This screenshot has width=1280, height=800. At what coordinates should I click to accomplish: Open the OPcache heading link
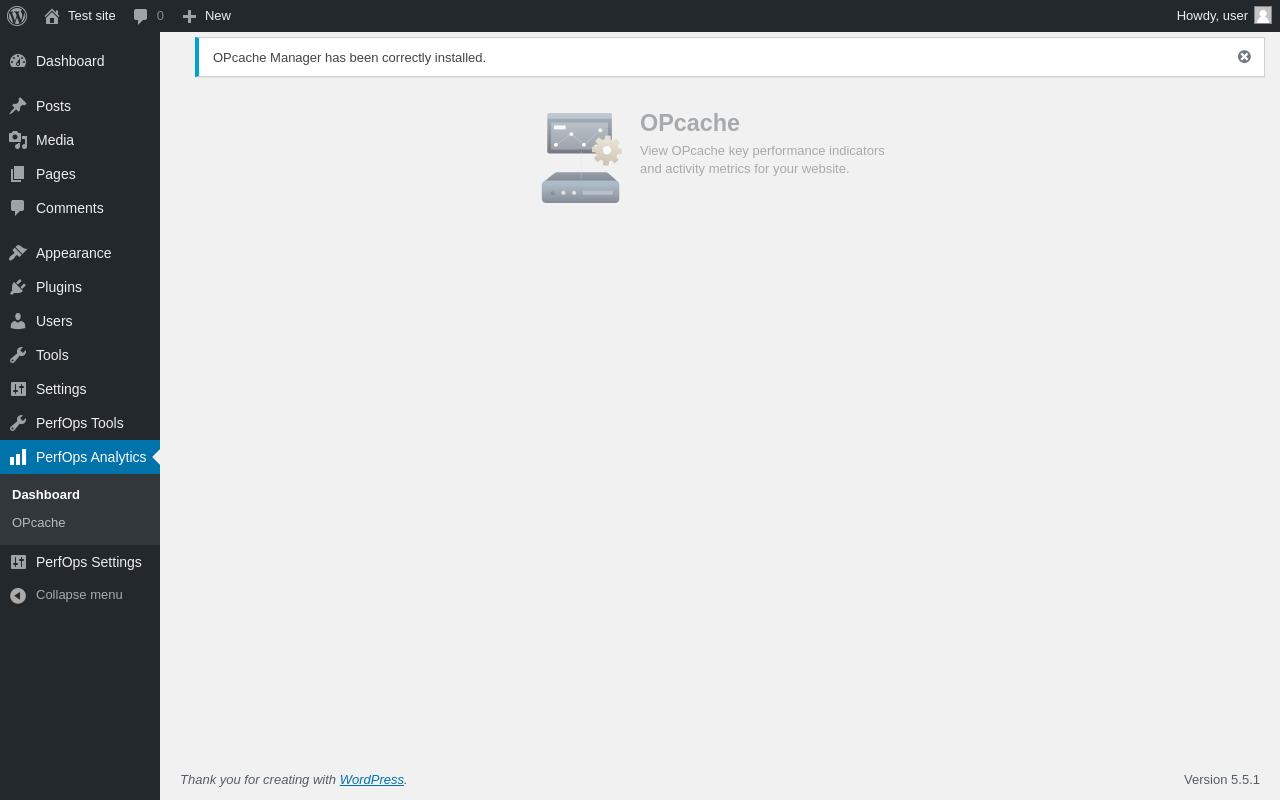[x=690, y=123]
